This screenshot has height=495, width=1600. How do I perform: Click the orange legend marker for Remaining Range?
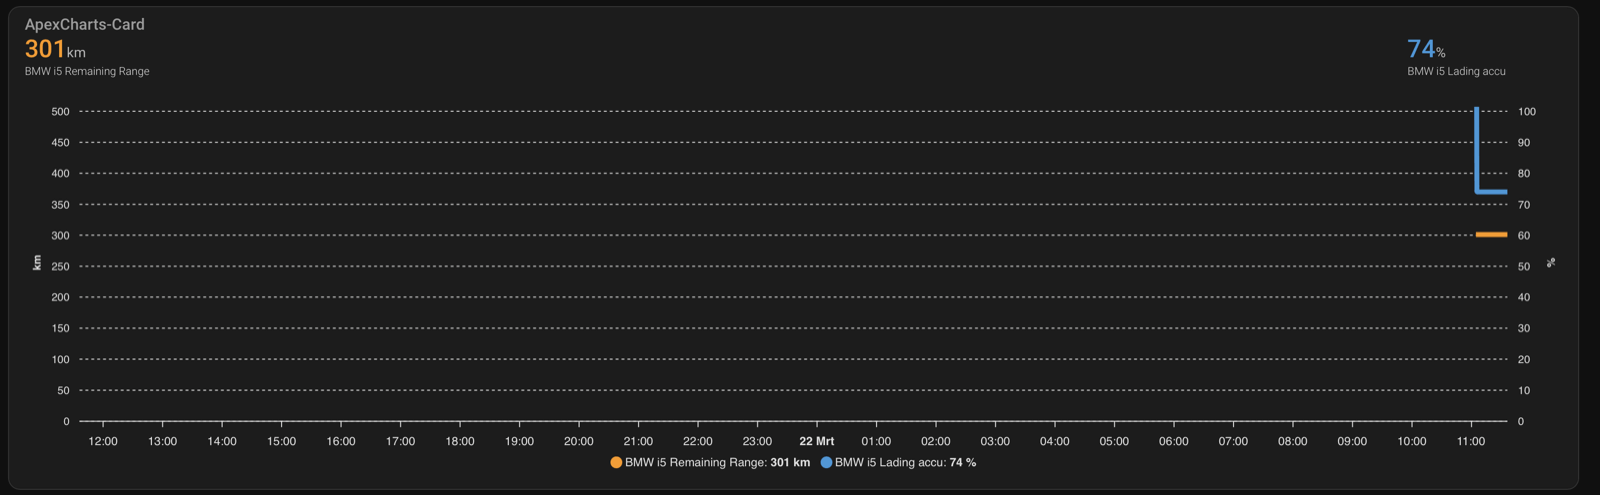pyautogui.click(x=616, y=463)
